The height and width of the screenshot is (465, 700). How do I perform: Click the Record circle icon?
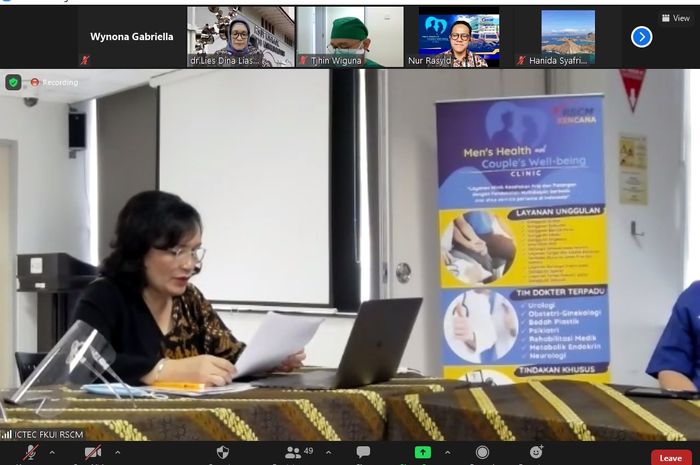click(x=482, y=453)
